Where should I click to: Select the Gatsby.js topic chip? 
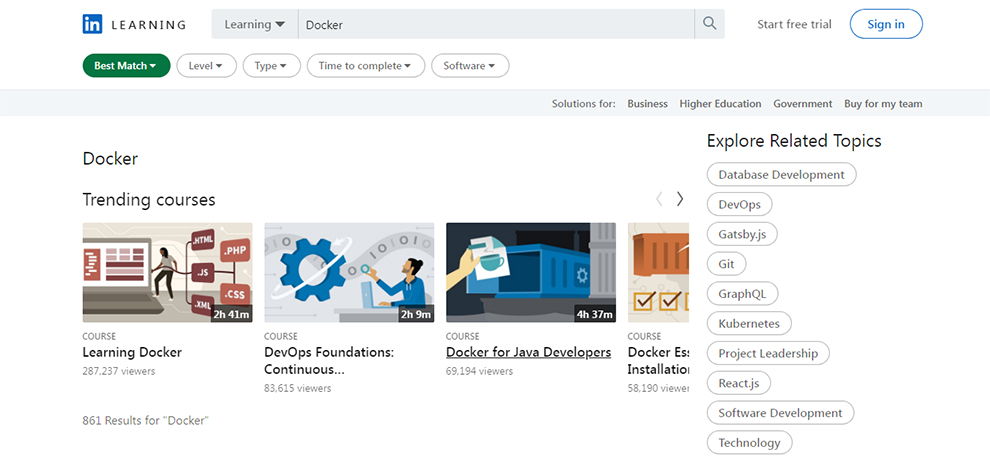point(742,234)
